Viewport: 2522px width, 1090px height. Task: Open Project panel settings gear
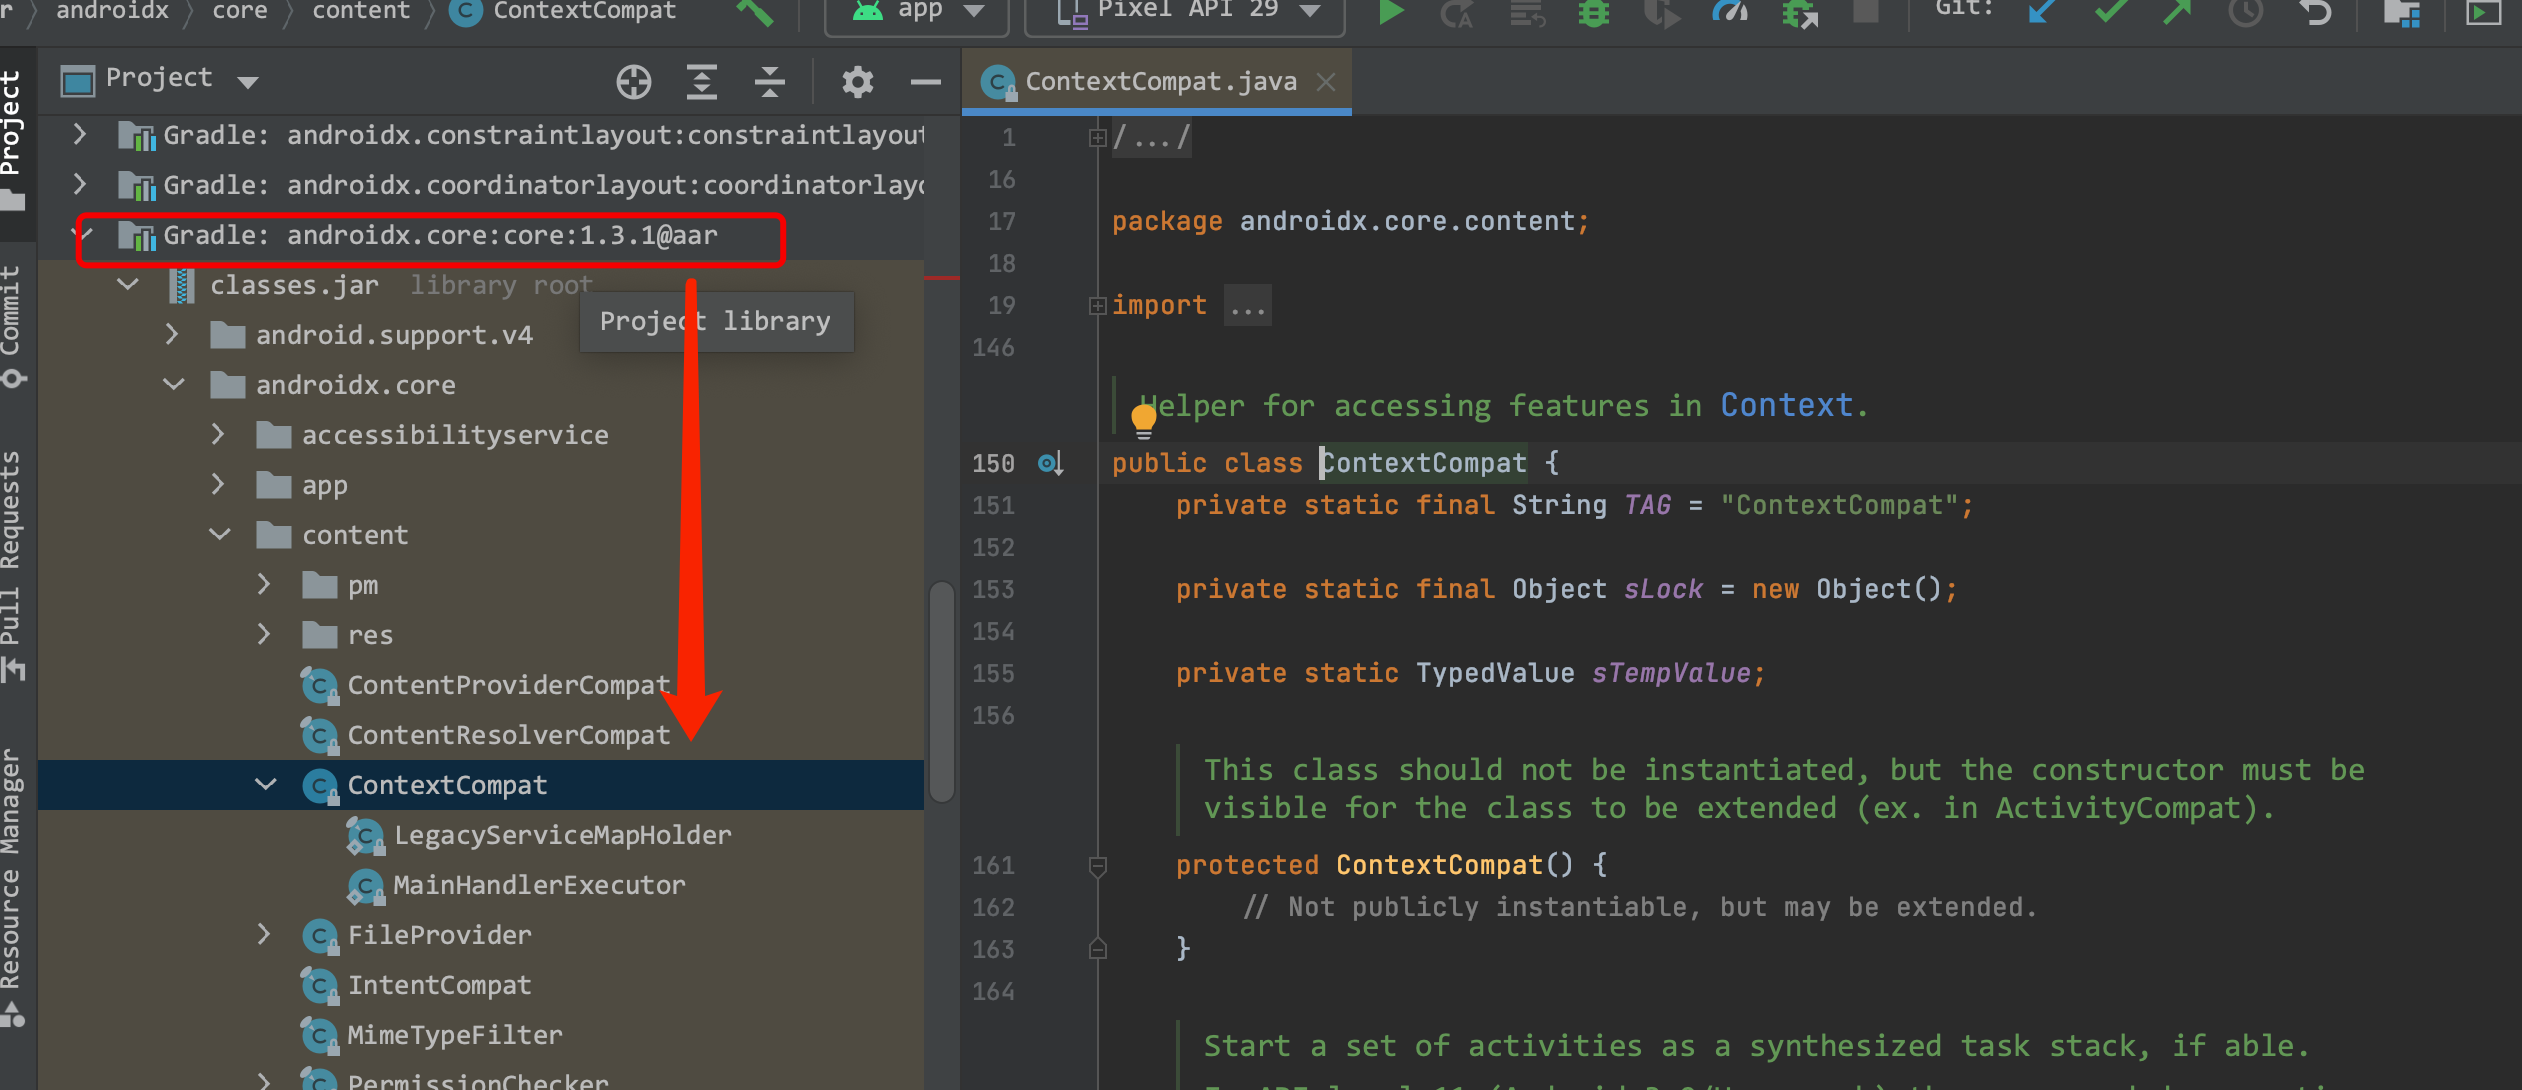click(857, 82)
